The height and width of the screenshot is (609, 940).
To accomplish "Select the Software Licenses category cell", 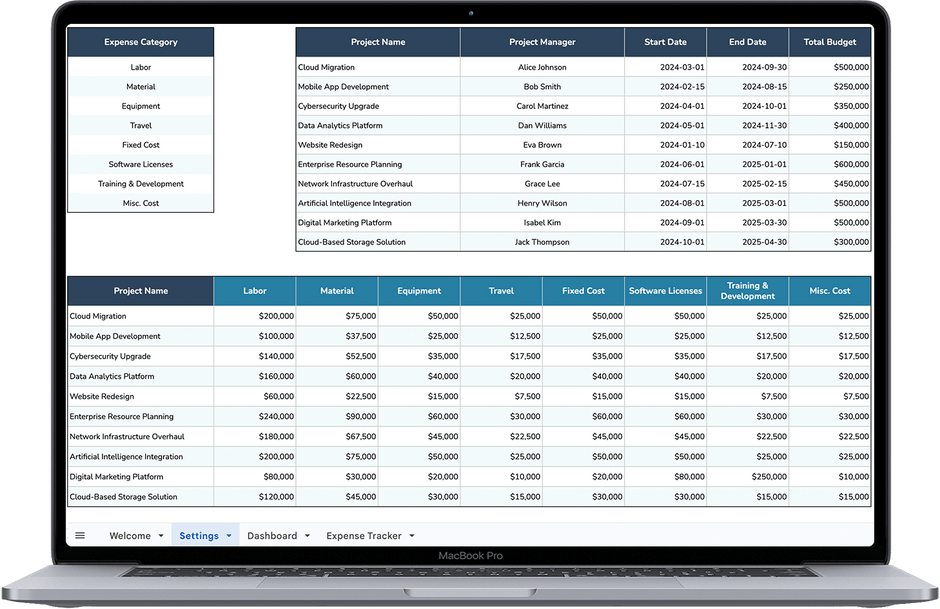I will [141, 164].
